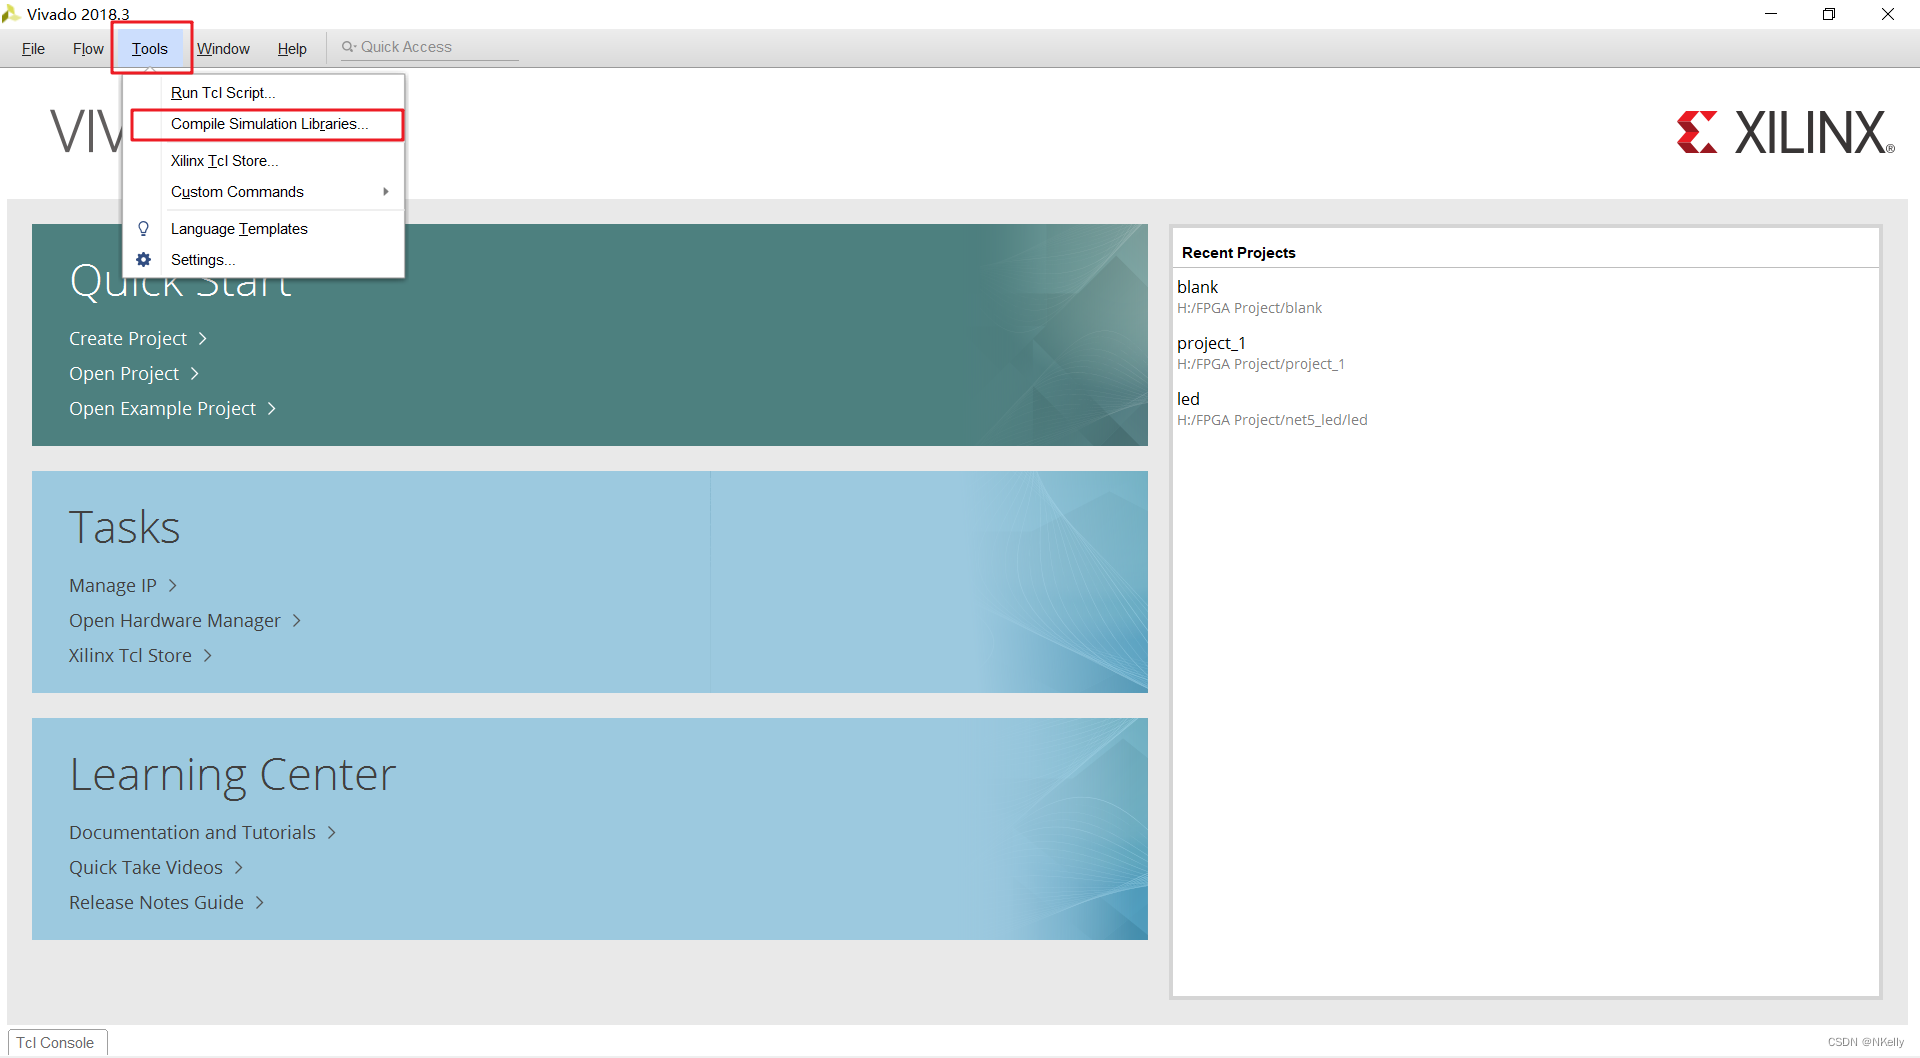Open the Flow menu
1920x1058 pixels.
(88, 49)
